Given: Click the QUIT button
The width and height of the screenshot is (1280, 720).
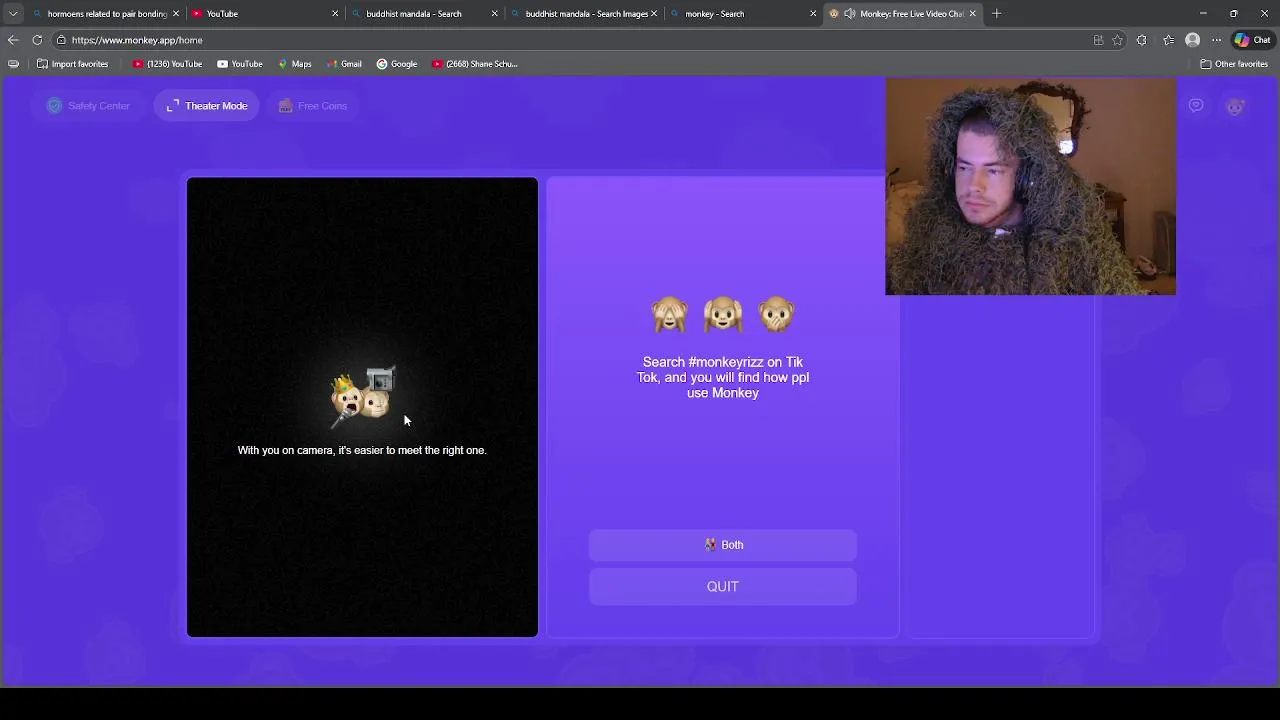Looking at the screenshot, I should click(723, 587).
